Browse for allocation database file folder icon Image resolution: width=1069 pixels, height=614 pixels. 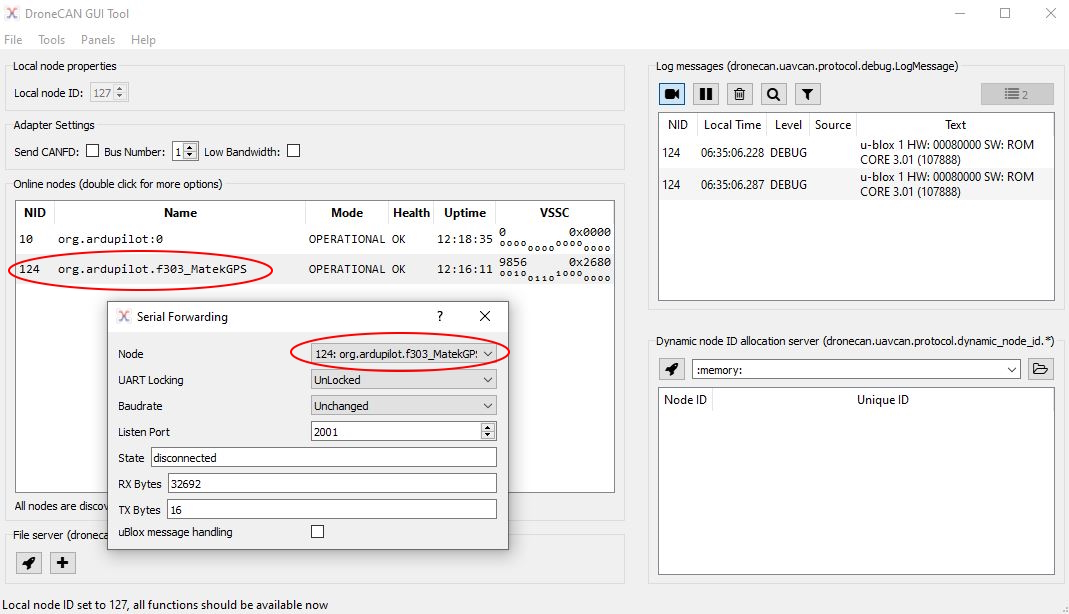click(1040, 369)
